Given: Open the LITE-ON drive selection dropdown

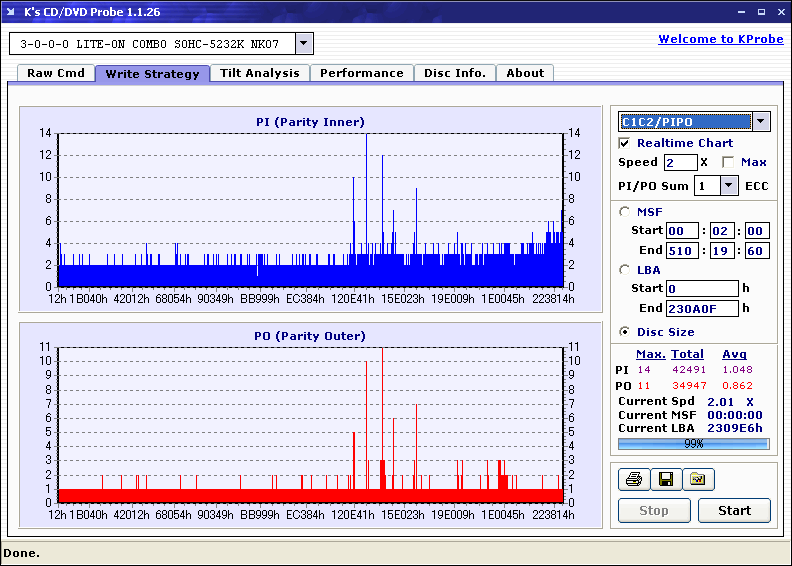Looking at the screenshot, I should pyautogui.click(x=304, y=44).
